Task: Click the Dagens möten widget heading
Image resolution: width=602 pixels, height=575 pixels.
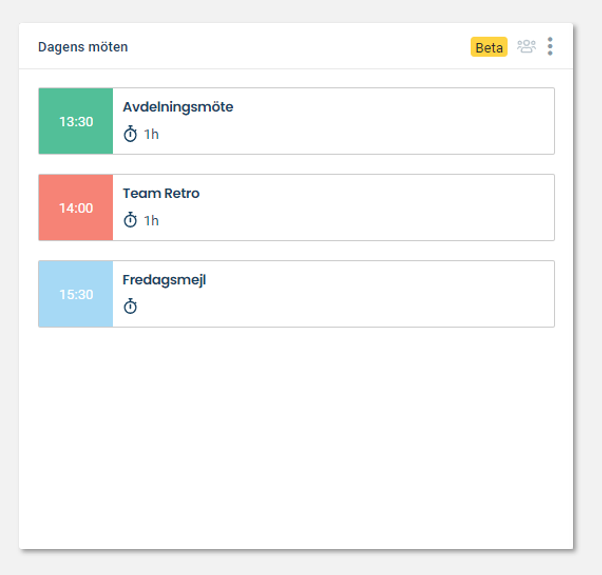Action: pos(83,47)
